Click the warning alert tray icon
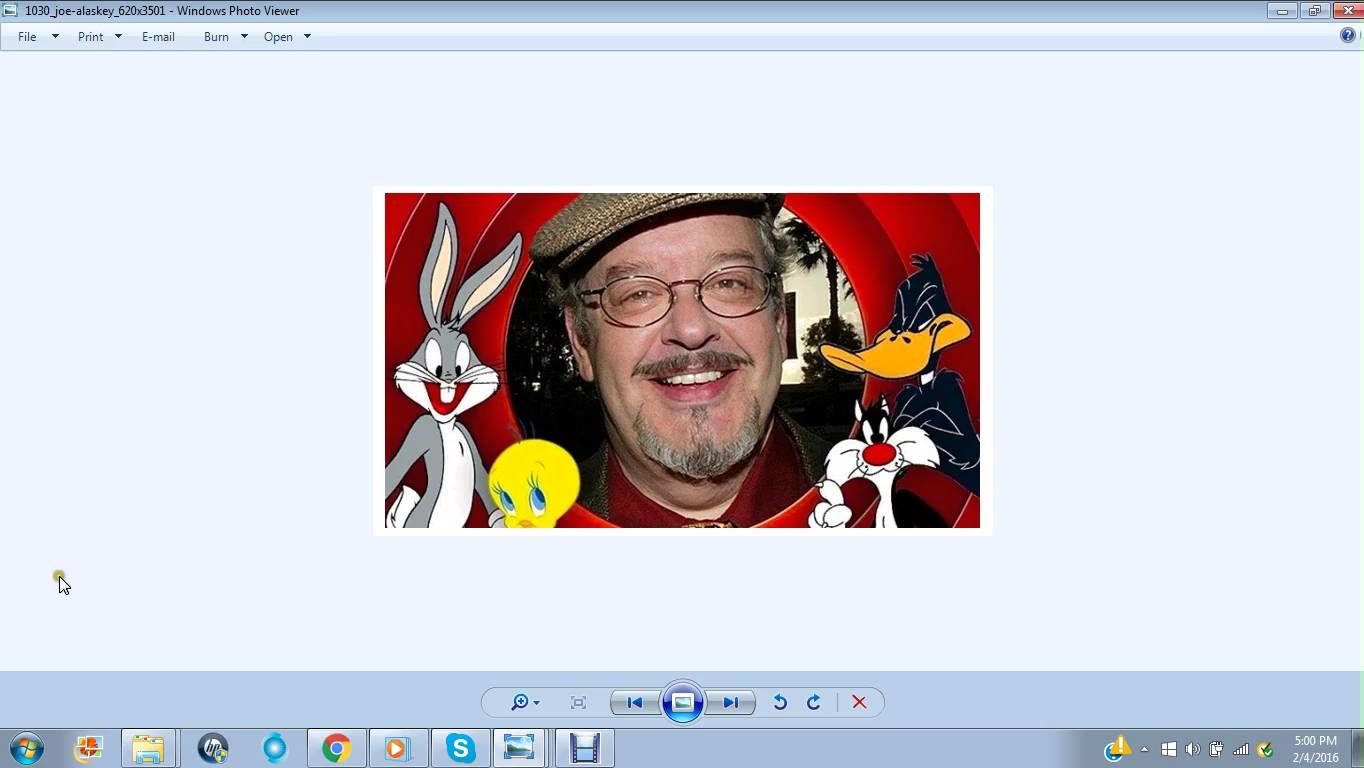 (x=1117, y=748)
